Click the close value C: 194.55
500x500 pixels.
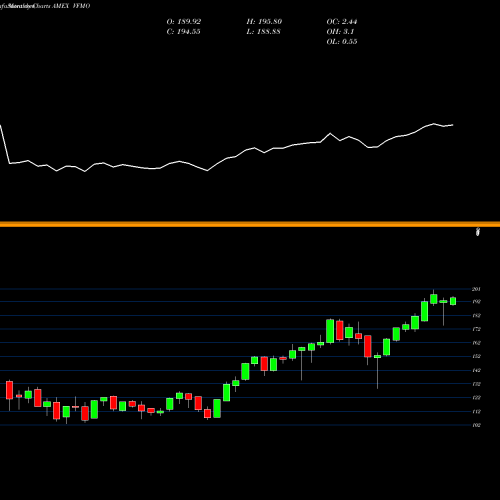184,32
